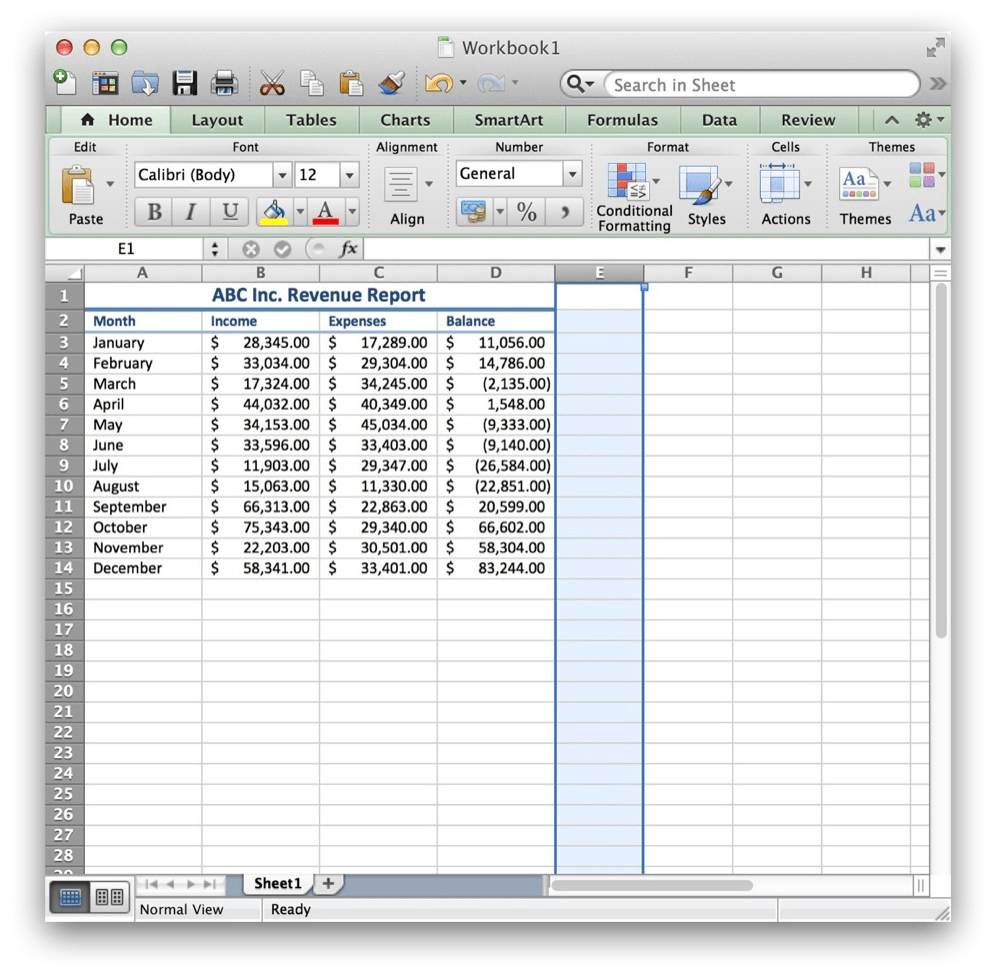The height and width of the screenshot is (974, 1000).
Task: Switch to the Charts ribbon tab
Action: 405,120
